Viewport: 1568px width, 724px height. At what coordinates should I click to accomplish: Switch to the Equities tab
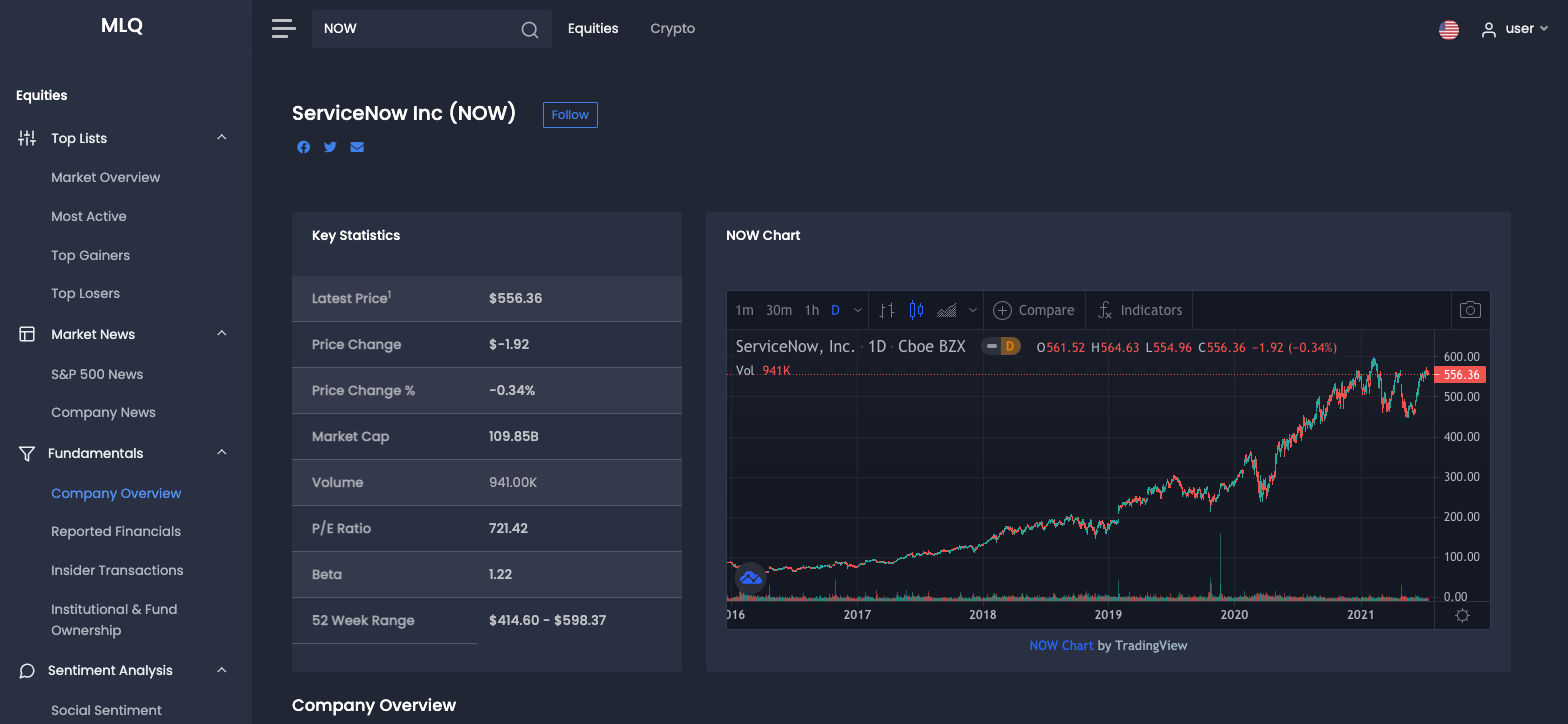click(593, 29)
